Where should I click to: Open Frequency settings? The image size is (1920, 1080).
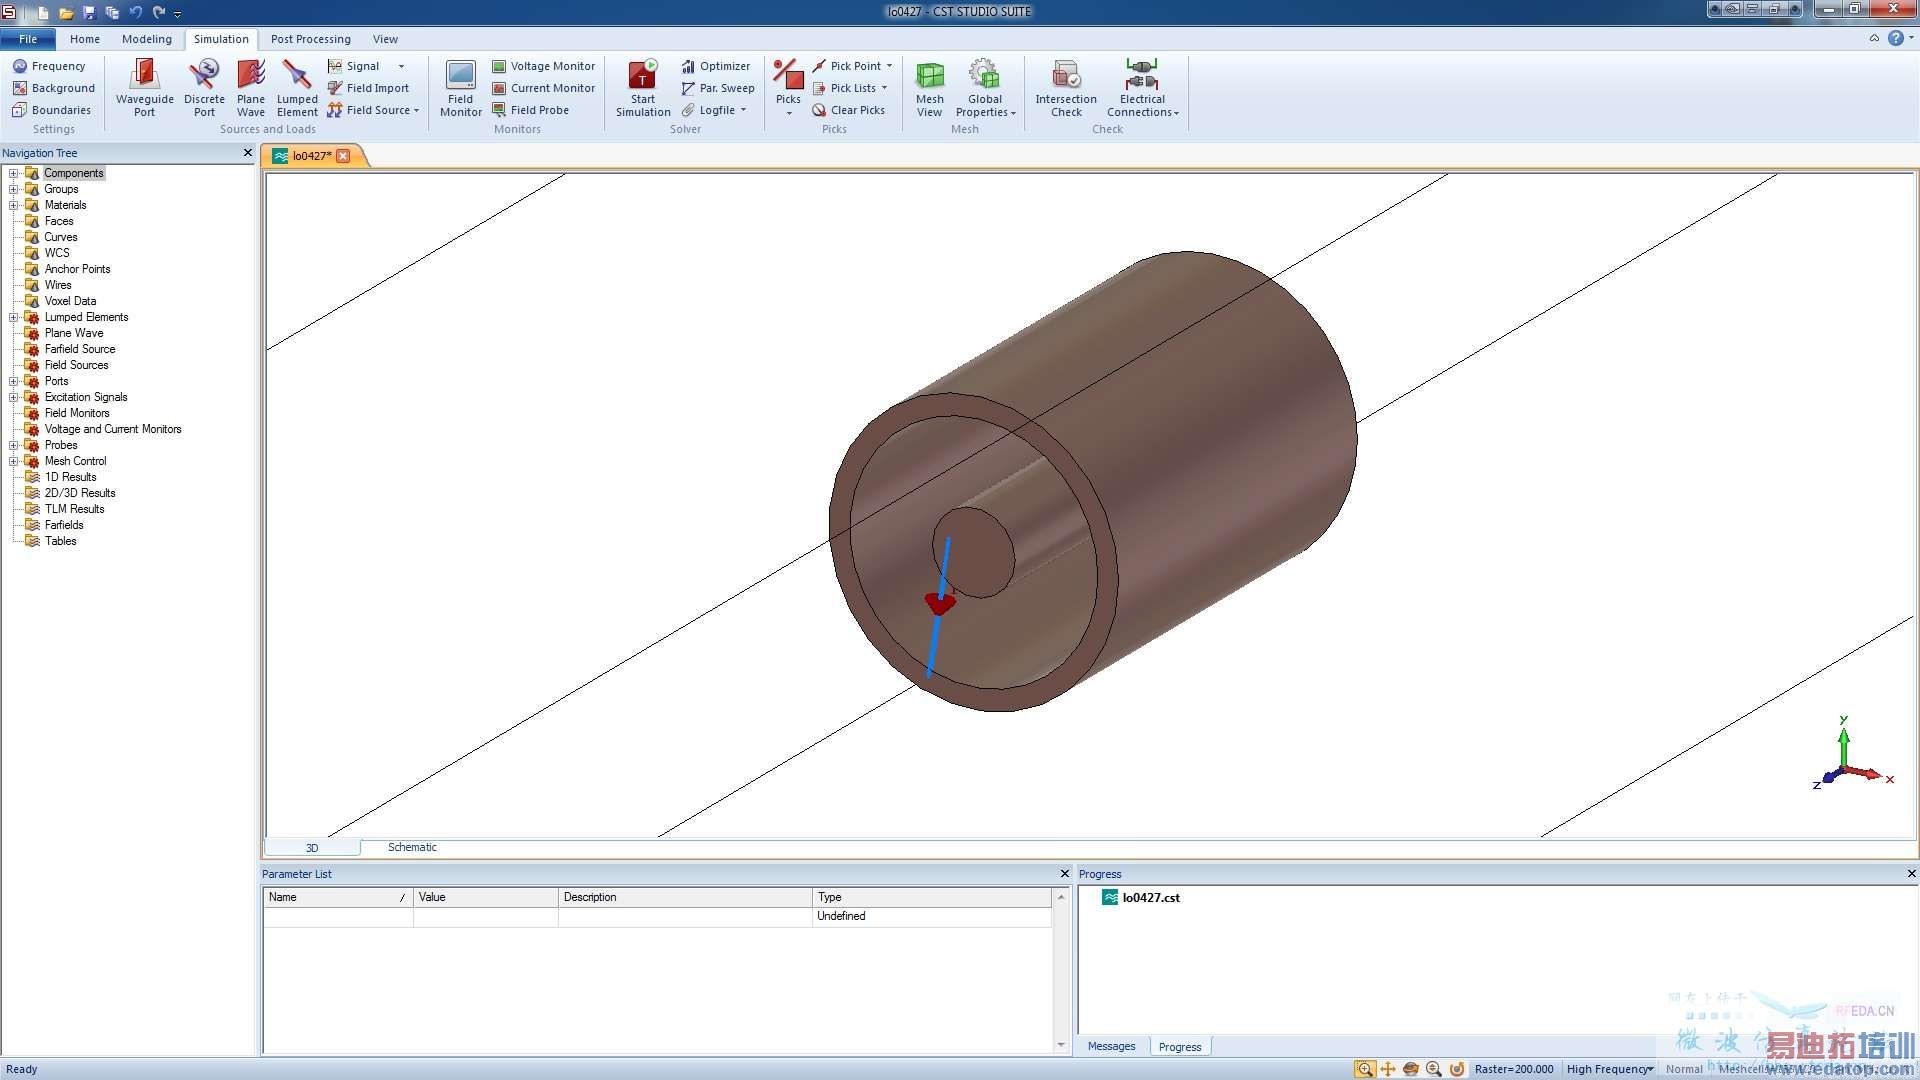(49, 66)
